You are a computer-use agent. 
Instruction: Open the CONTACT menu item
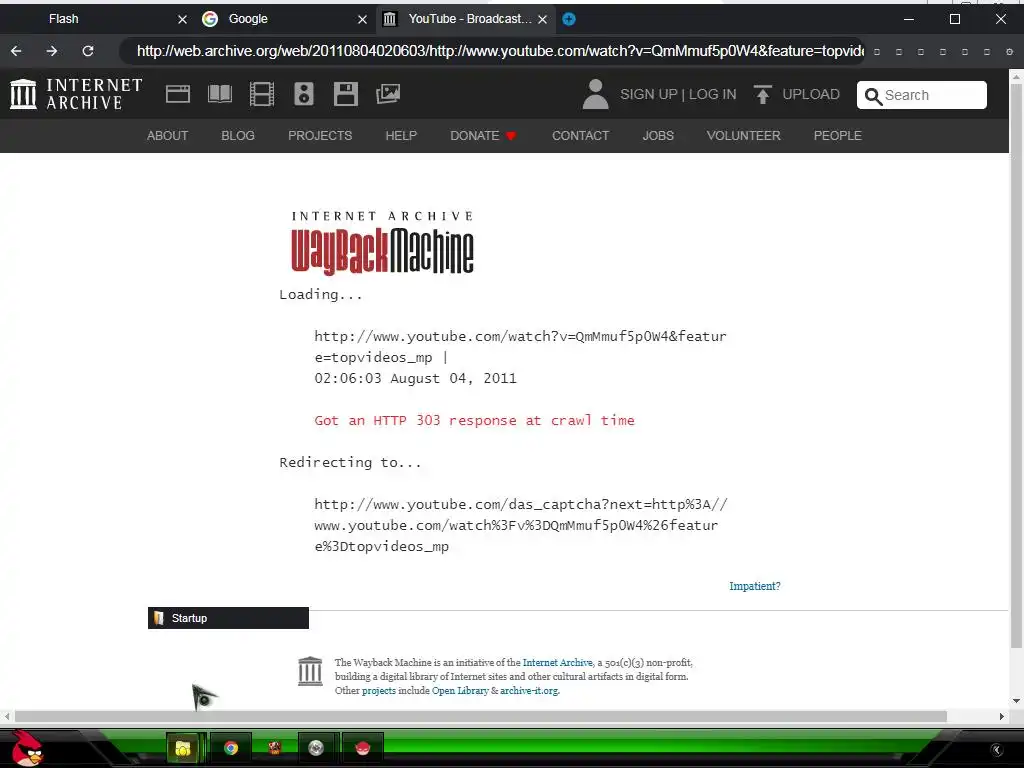581,136
